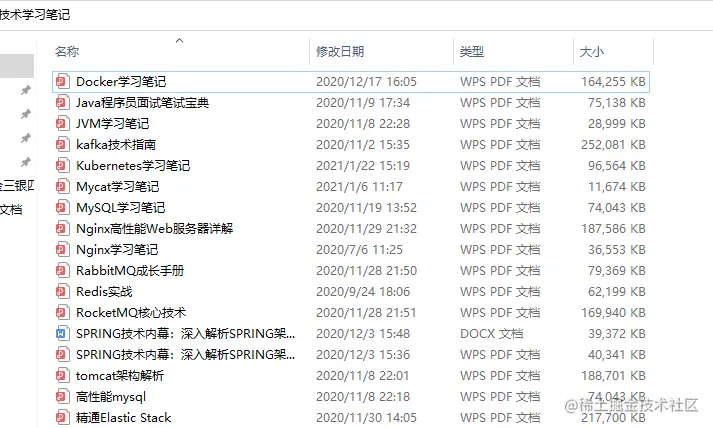Sort files by the 修改日期 column header
713x428 pixels.
(340, 51)
